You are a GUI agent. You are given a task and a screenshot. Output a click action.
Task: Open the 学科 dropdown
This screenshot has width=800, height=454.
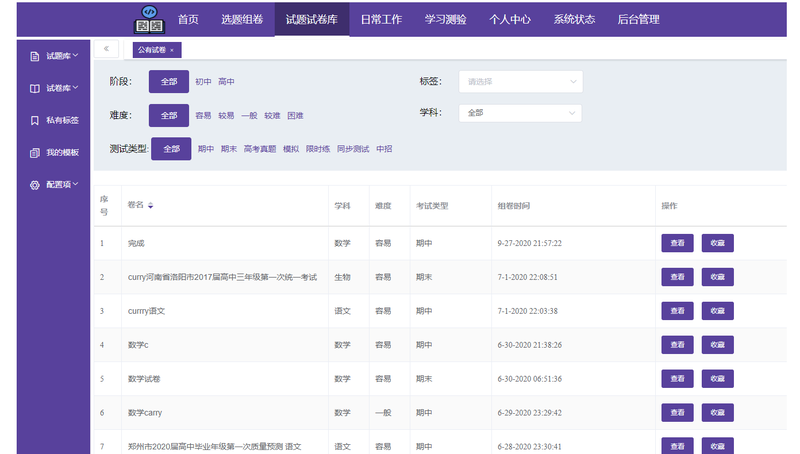(x=520, y=113)
